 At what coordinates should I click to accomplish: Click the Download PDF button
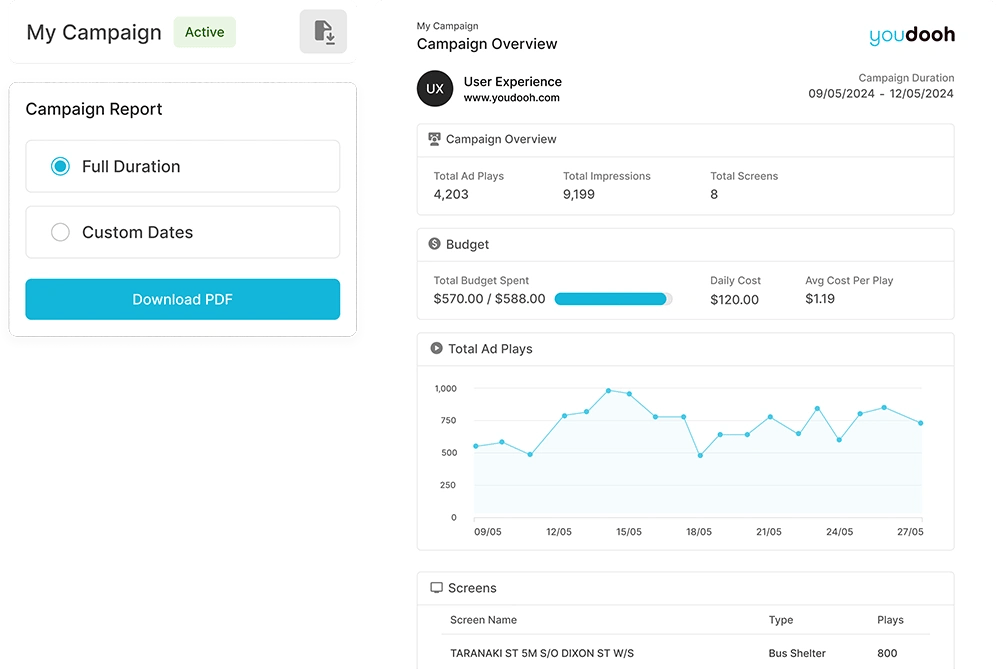tap(182, 300)
